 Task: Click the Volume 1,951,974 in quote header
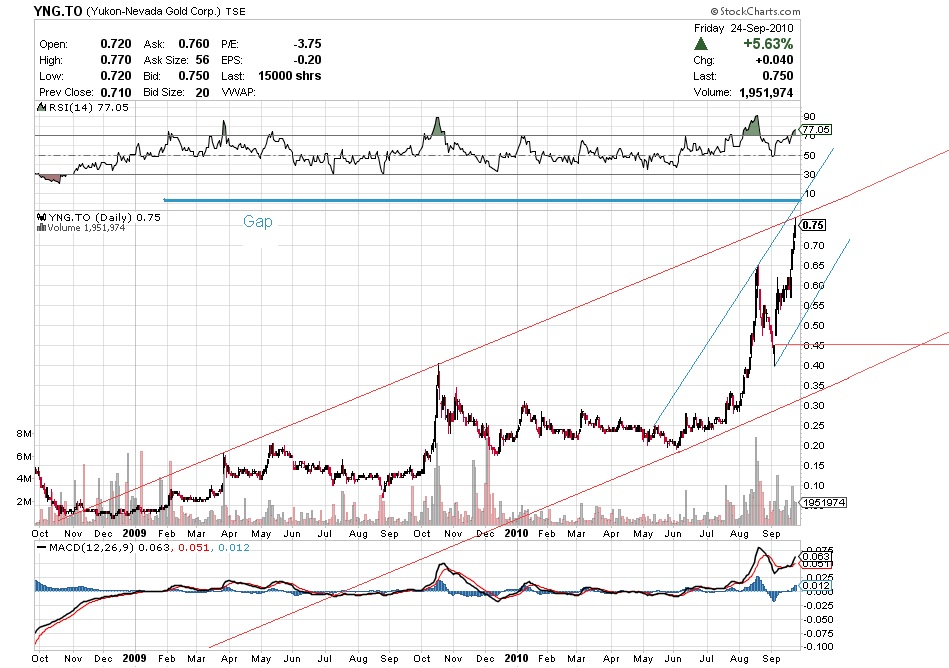(766, 92)
